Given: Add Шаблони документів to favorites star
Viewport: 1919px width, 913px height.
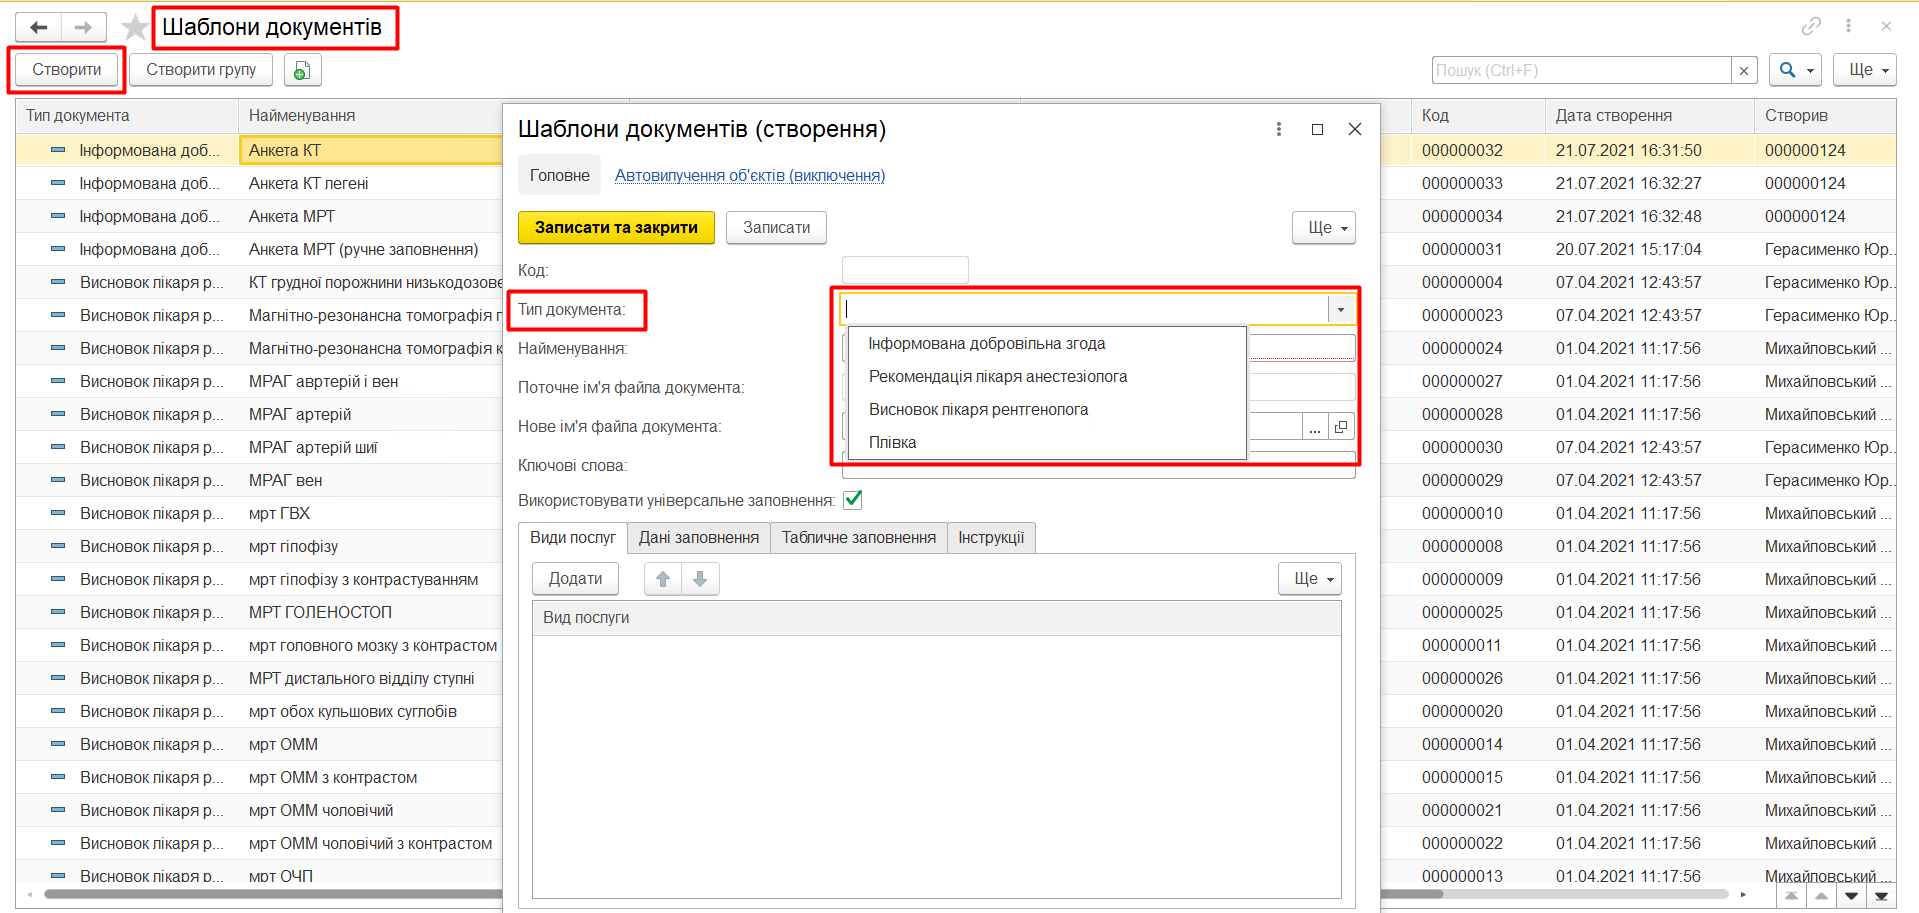Looking at the screenshot, I should point(134,27).
